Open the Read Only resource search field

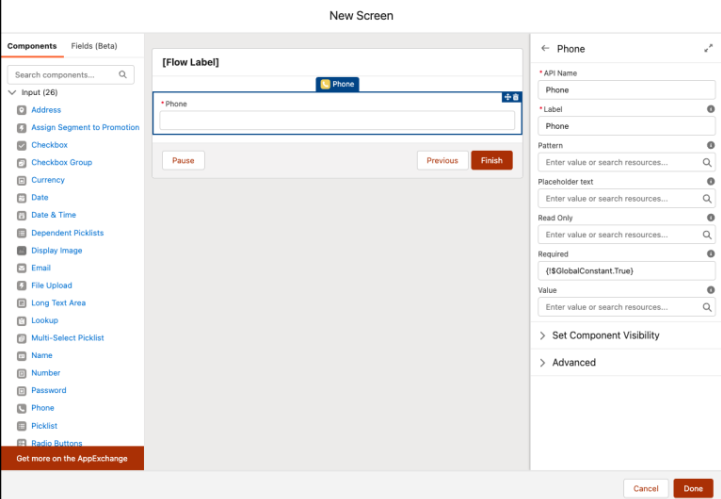[x=626, y=235]
